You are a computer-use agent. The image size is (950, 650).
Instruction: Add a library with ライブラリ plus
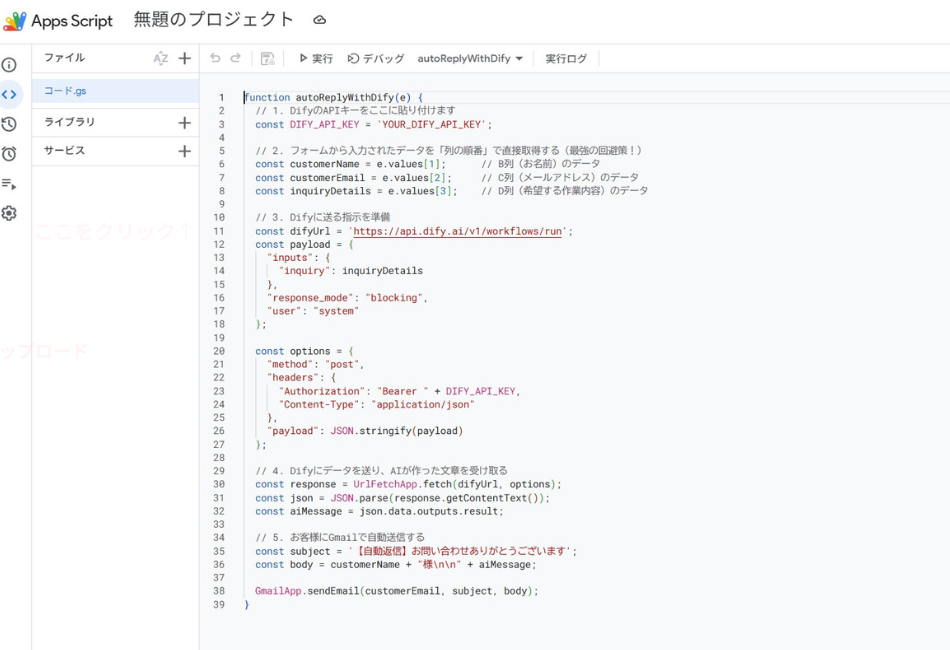coord(184,123)
